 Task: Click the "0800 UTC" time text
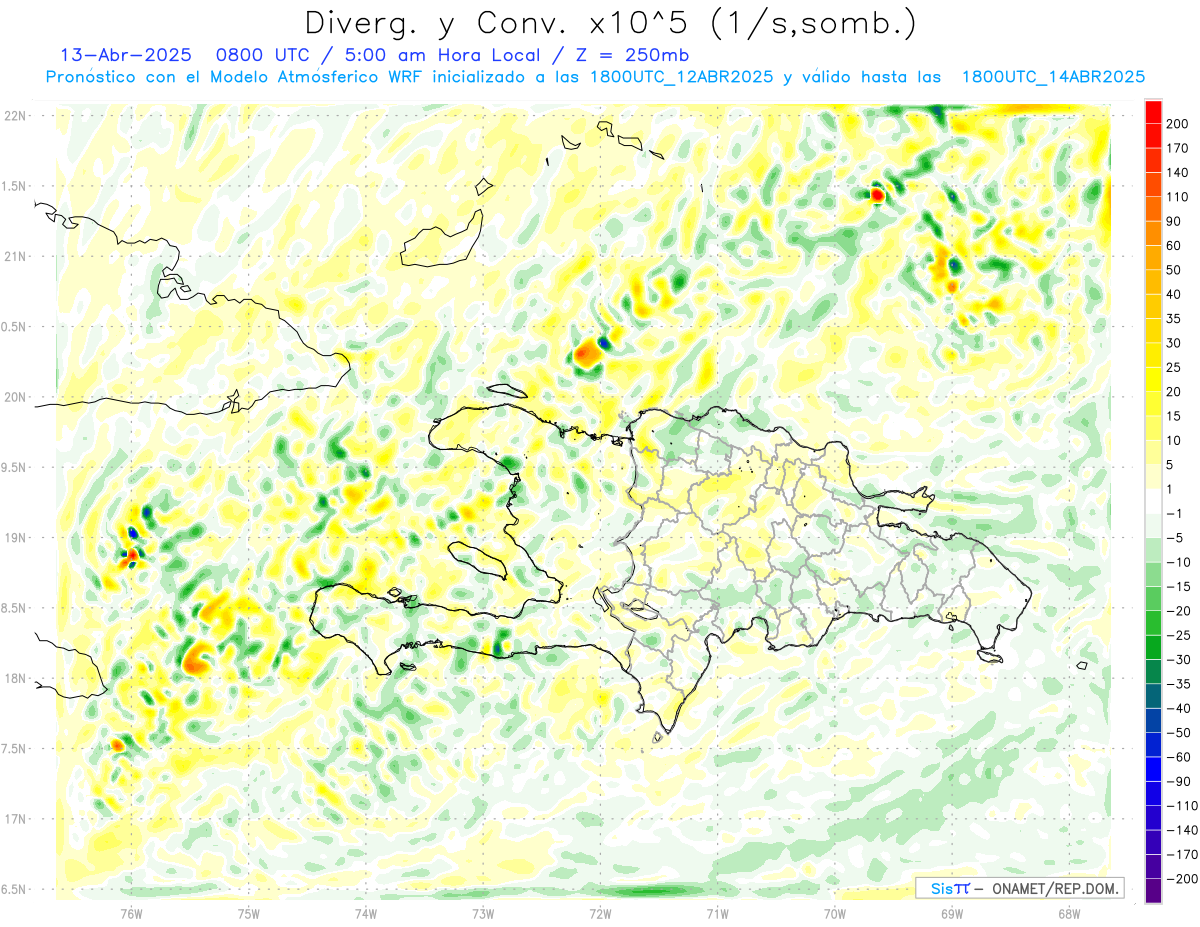(x=262, y=55)
